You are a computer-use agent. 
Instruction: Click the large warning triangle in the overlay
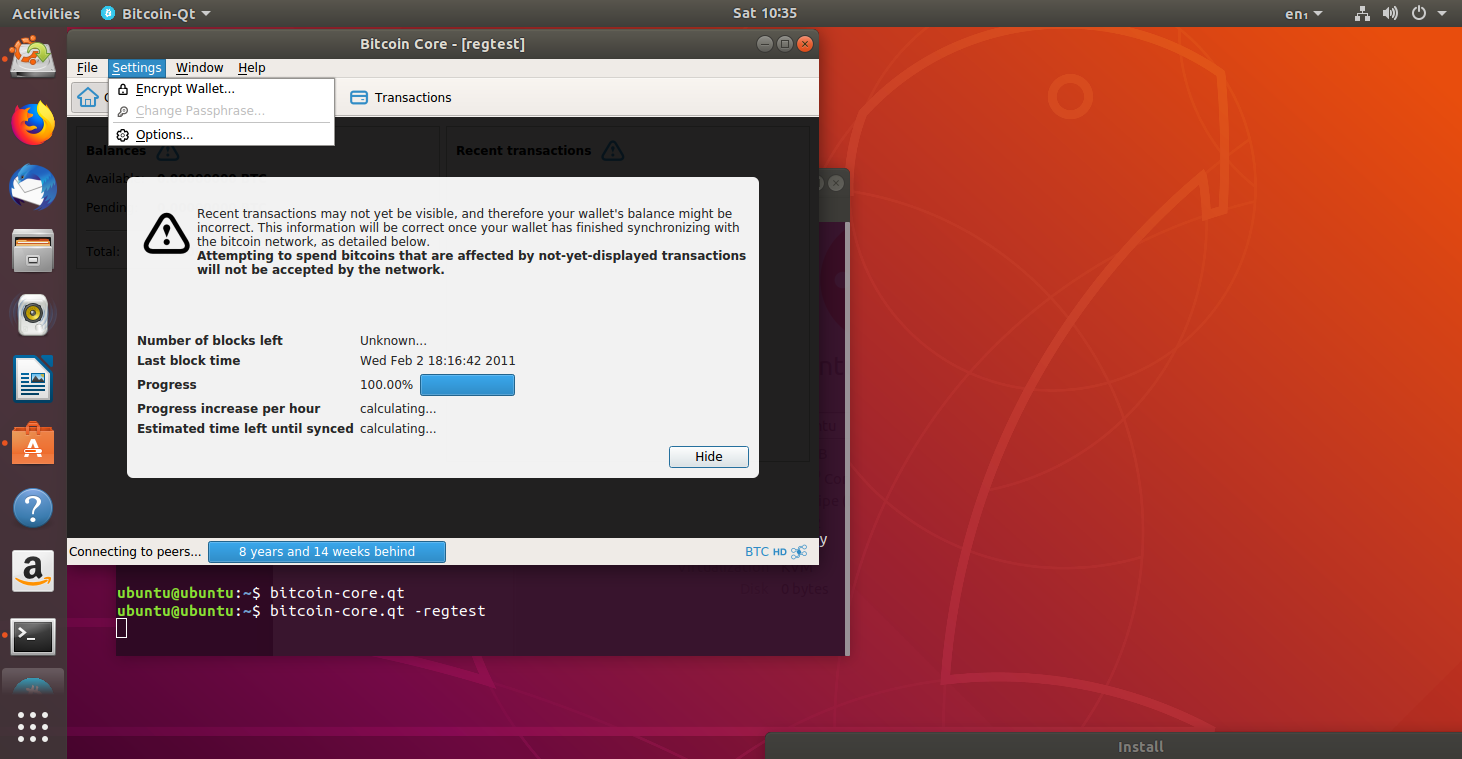pyautogui.click(x=166, y=232)
